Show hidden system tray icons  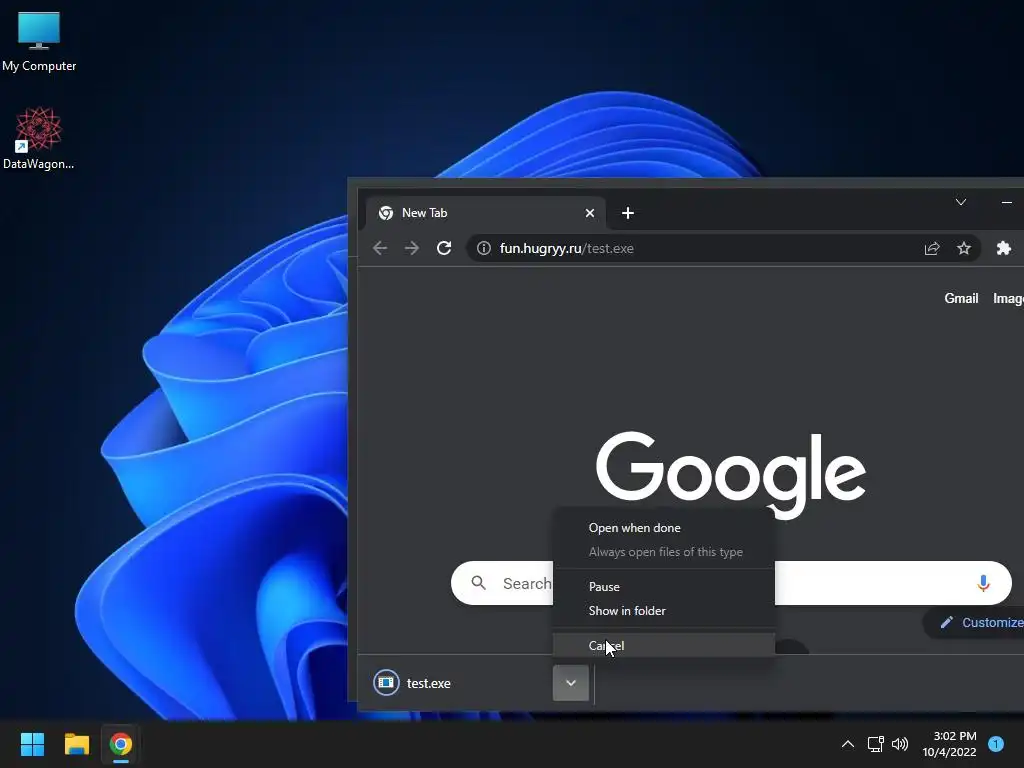tap(848, 744)
